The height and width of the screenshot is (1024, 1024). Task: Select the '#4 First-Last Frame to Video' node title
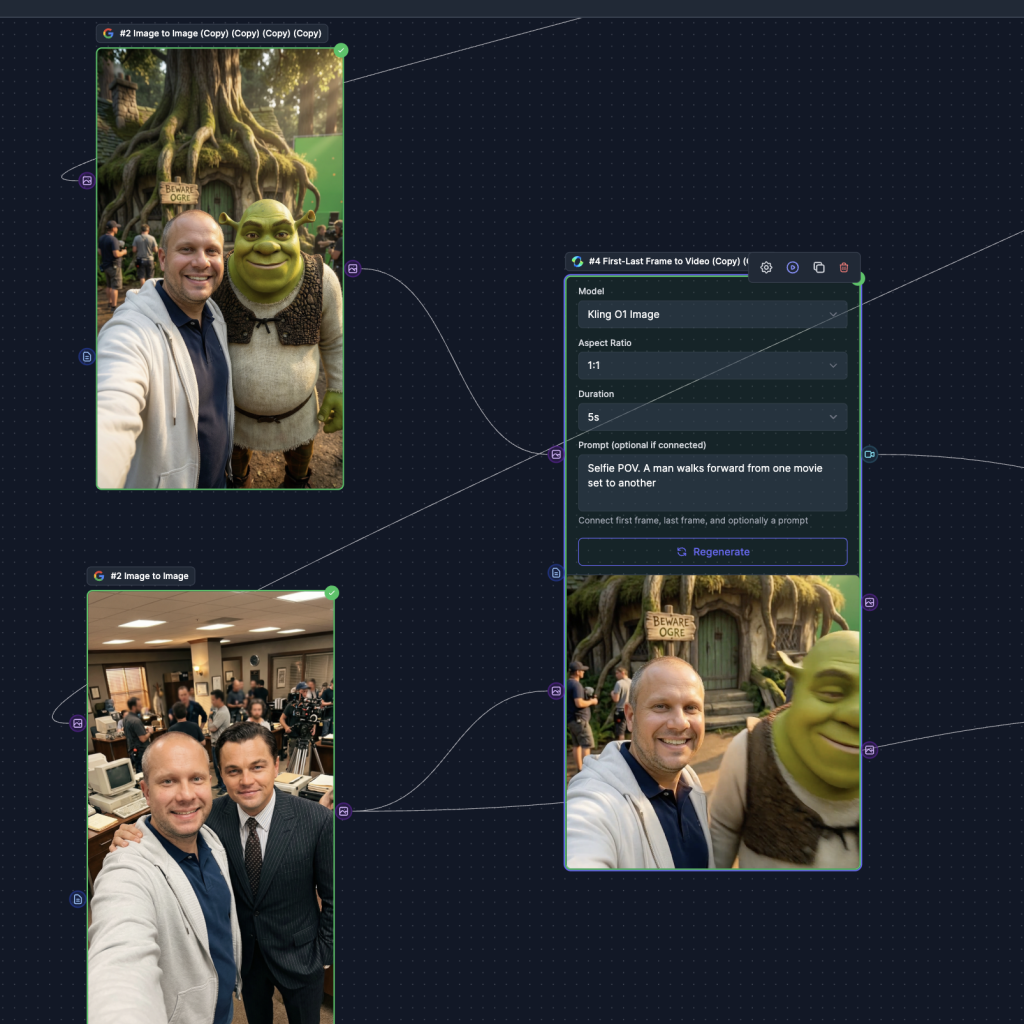pos(660,262)
